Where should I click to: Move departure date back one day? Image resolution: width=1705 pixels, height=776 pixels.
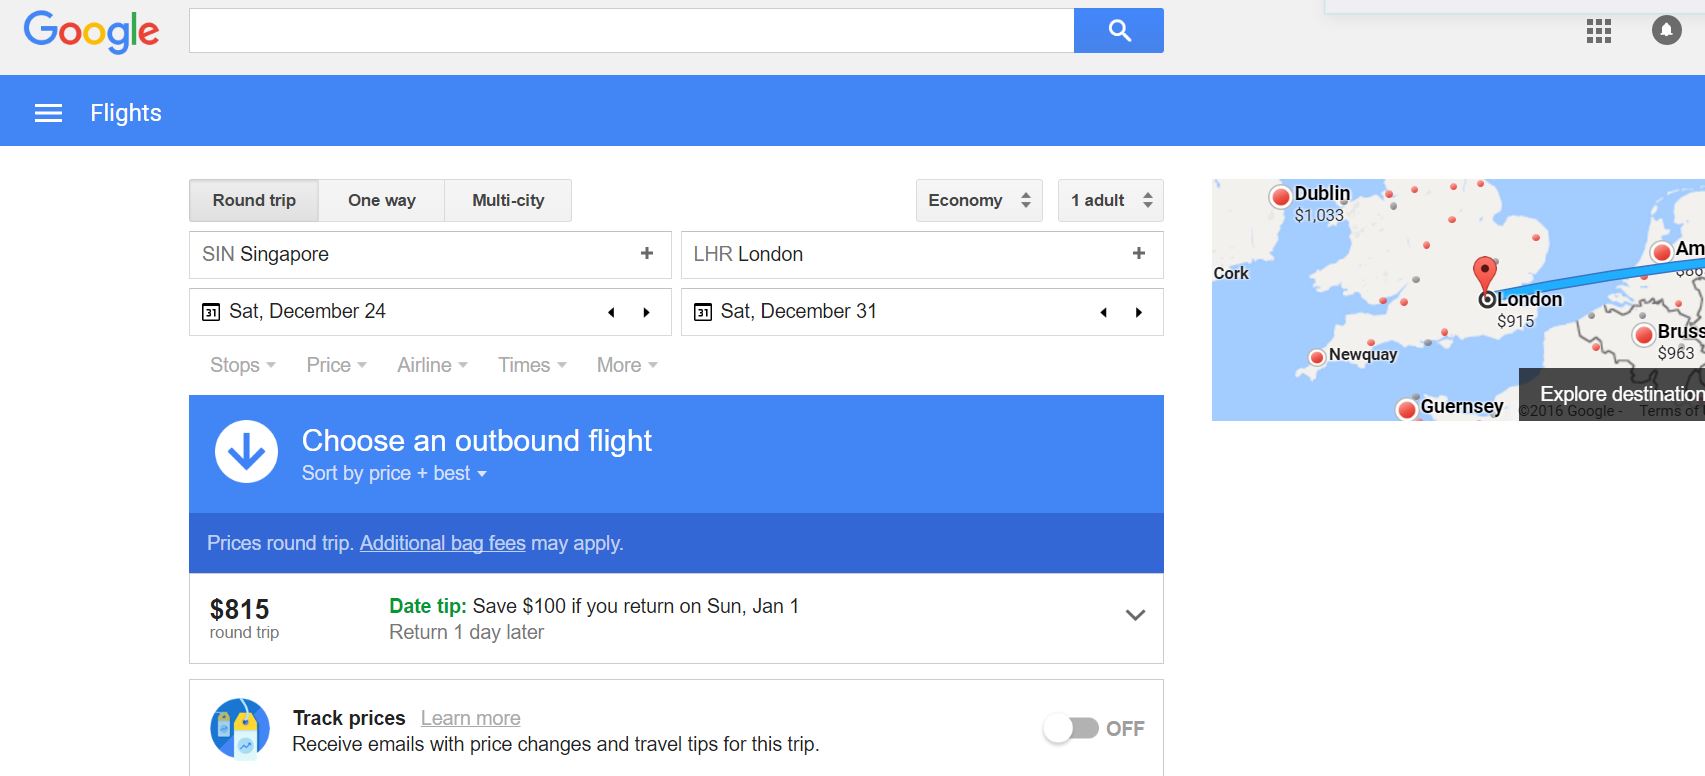point(611,312)
